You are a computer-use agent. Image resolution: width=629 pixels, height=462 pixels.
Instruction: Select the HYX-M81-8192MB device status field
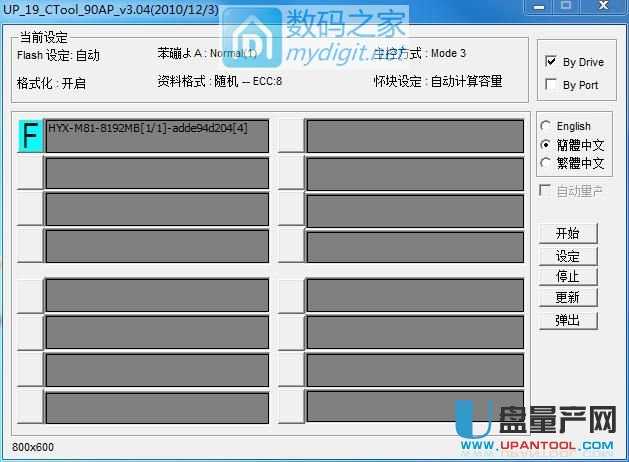(157, 137)
